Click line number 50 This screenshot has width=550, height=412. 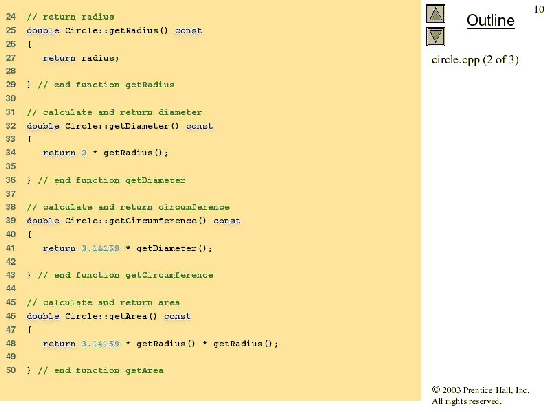point(11,370)
